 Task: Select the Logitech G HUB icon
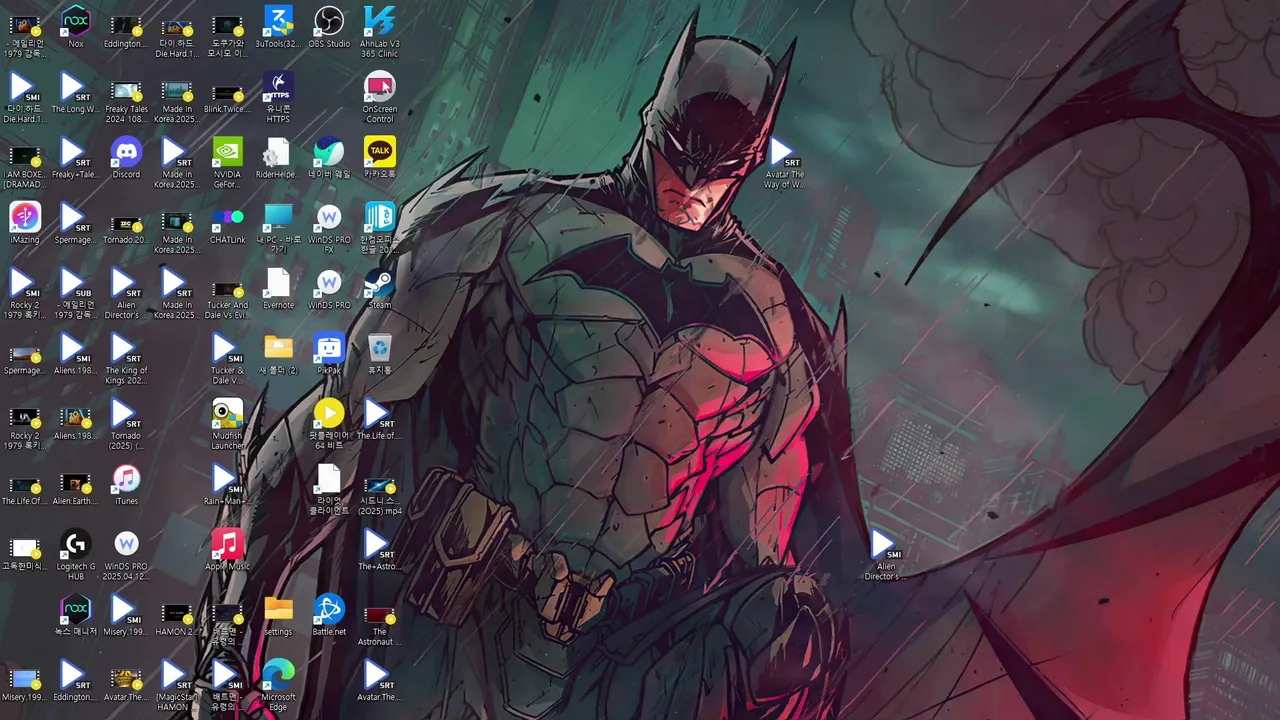point(76,555)
